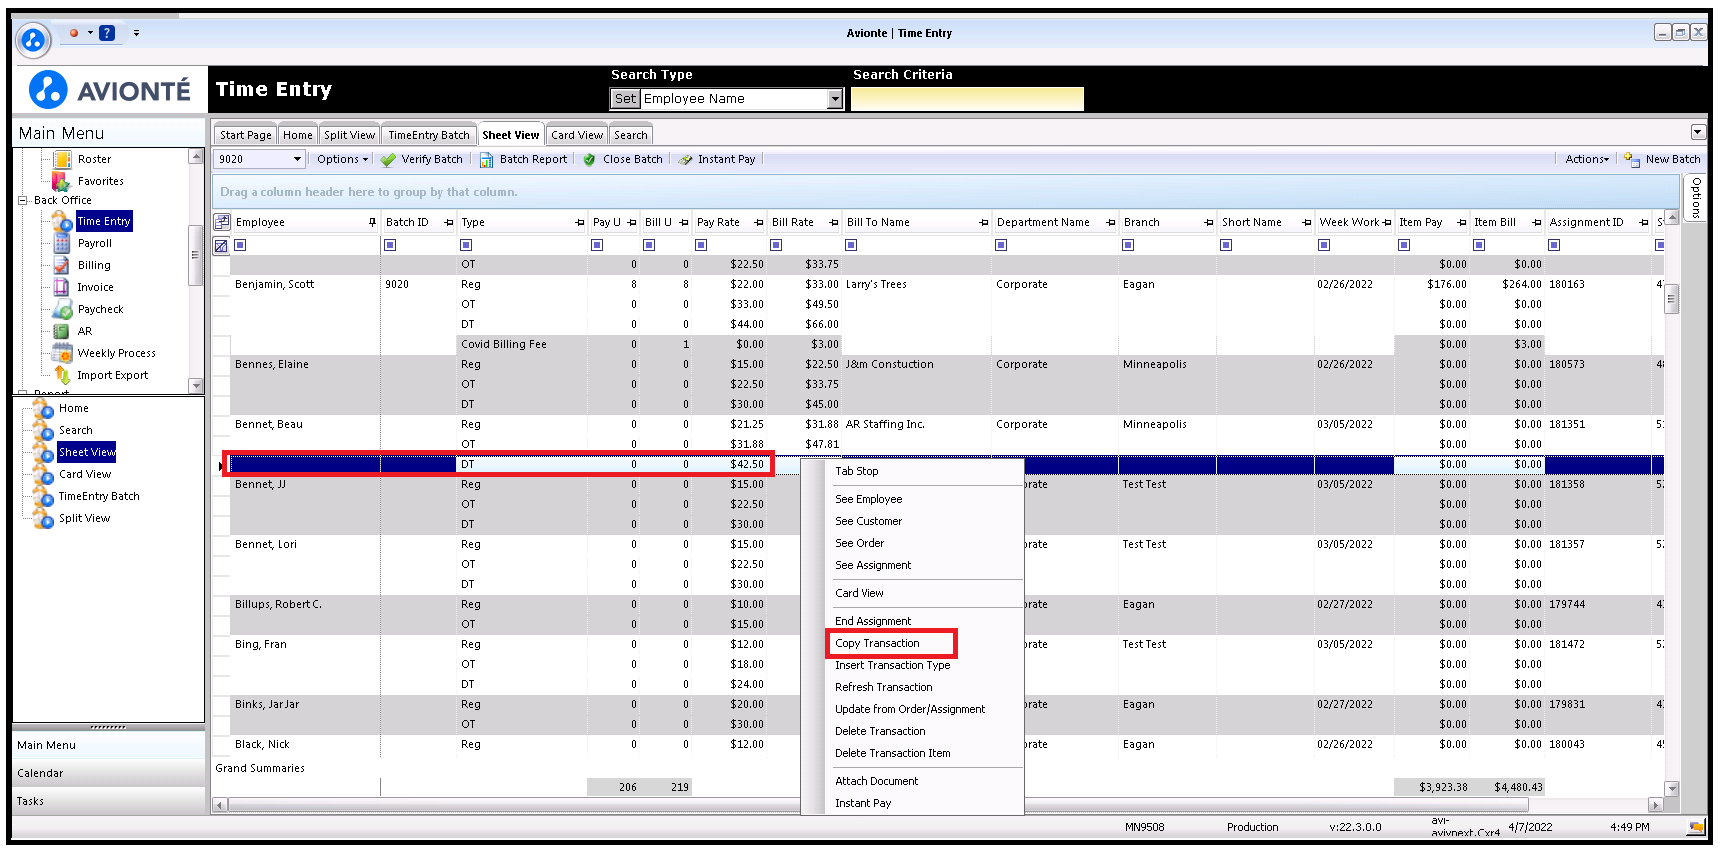Open the Actions dropdown menu
This screenshot has height=855, width=1721.
1587,159
